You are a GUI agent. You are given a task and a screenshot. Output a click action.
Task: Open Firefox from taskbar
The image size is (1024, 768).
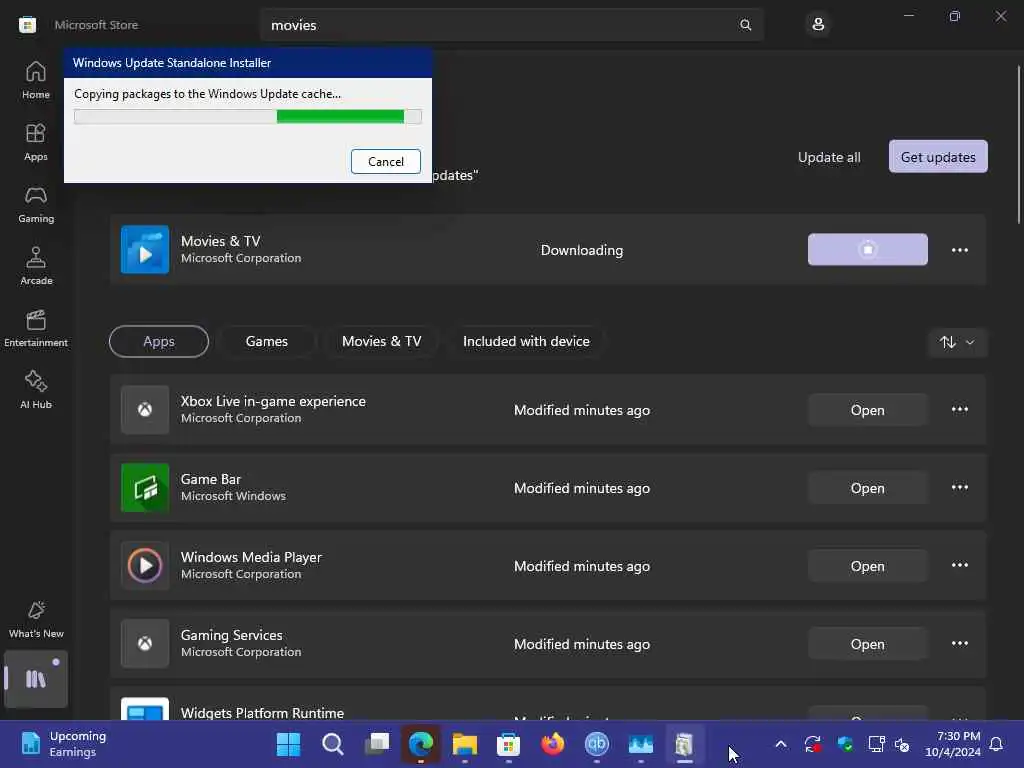tap(552, 744)
